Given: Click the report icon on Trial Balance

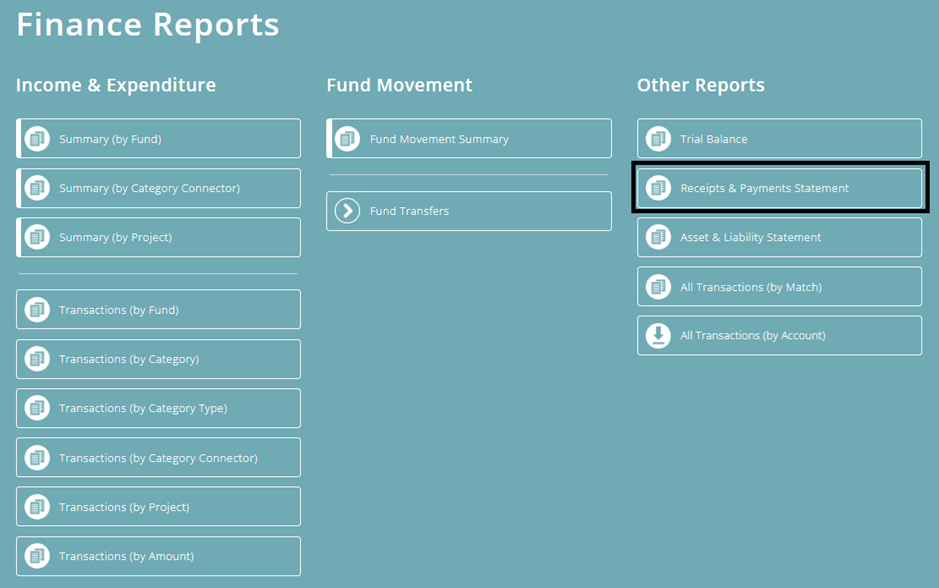Looking at the screenshot, I should pyautogui.click(x=658, y=138).
